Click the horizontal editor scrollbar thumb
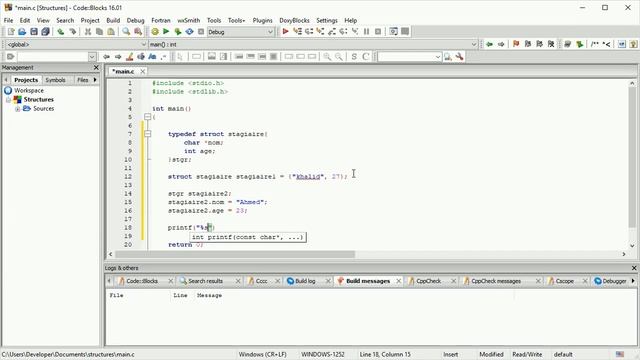 pyautogui.click(x=235, y=254)
